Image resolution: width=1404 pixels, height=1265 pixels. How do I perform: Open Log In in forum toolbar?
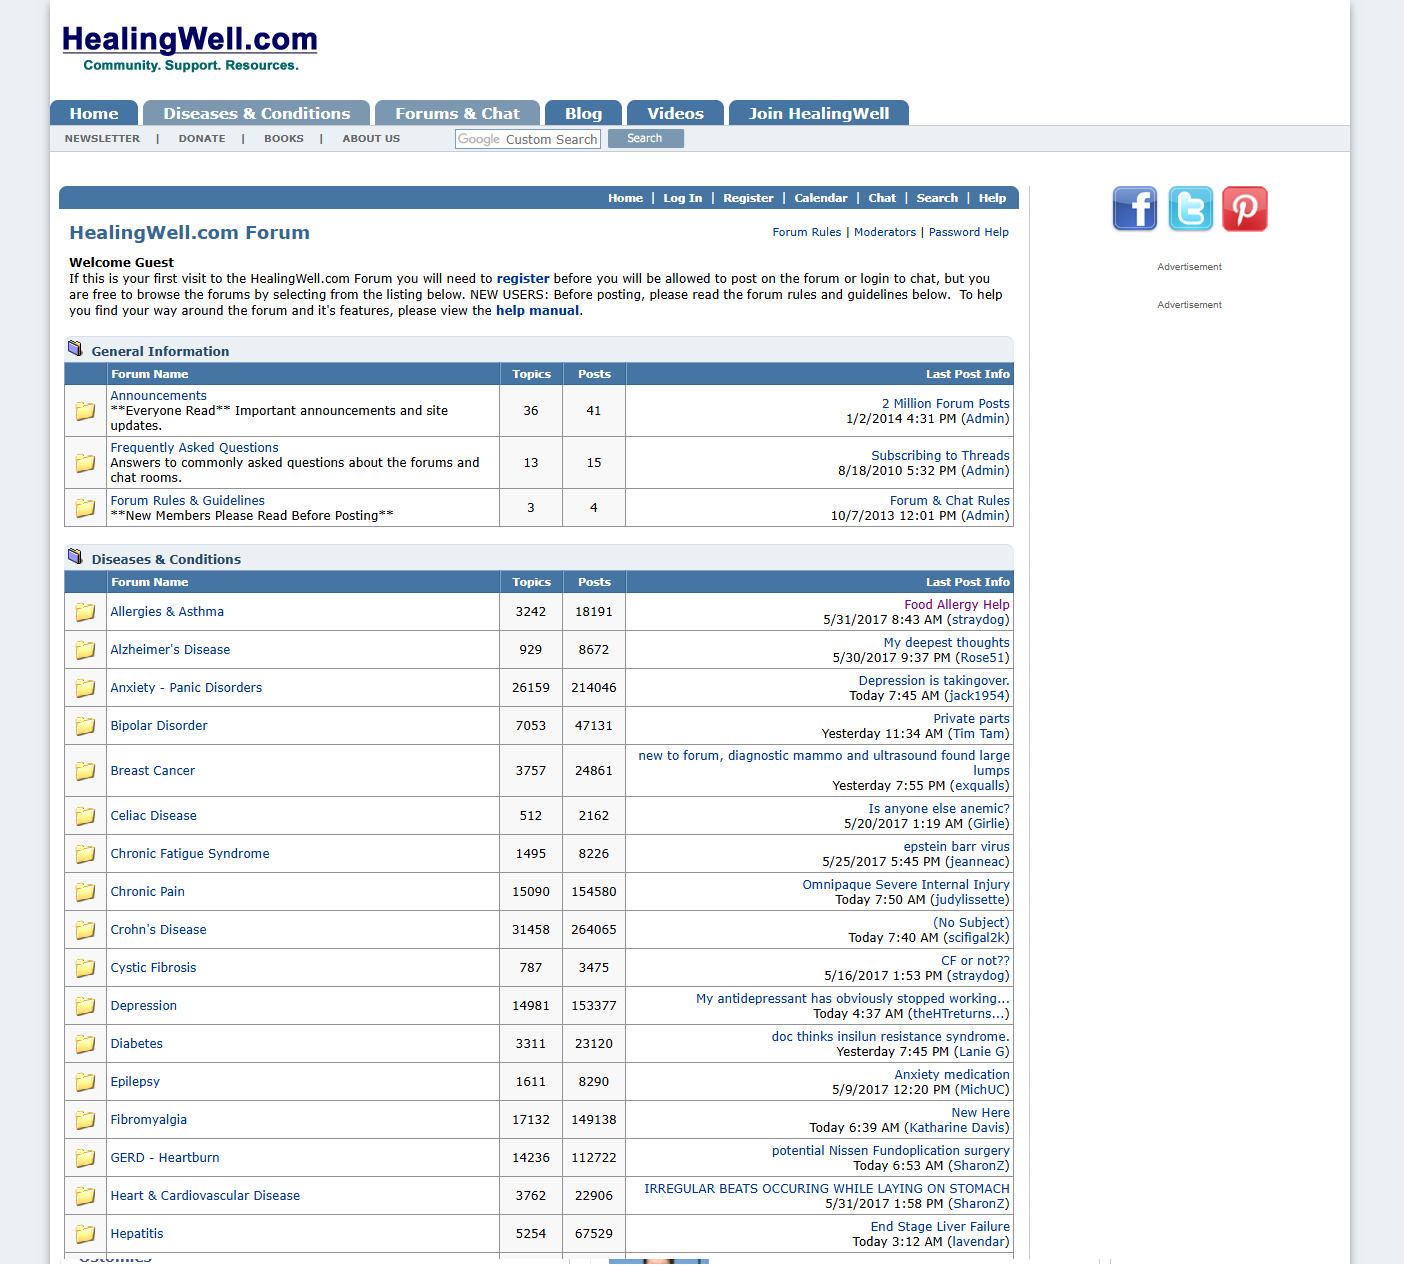tap(683, 198)
